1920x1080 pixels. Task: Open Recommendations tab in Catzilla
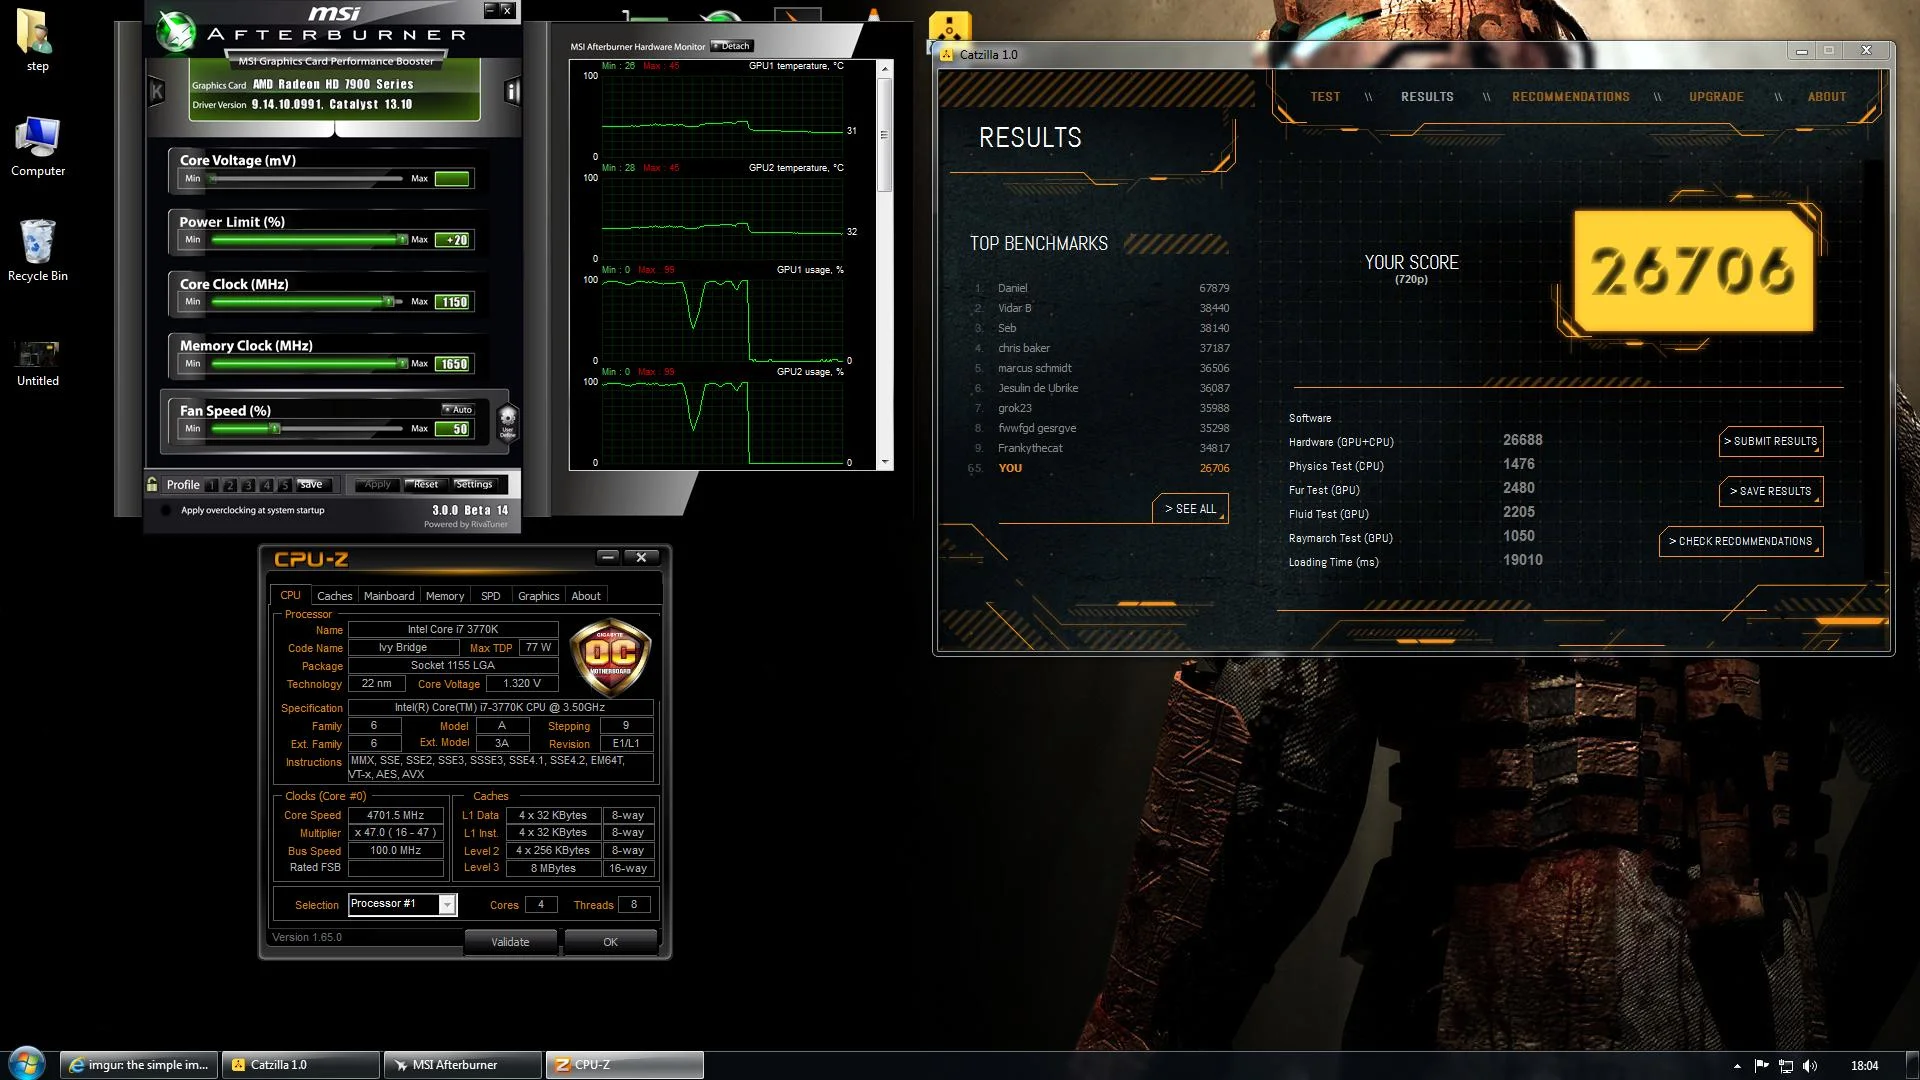click(1570, 97)
